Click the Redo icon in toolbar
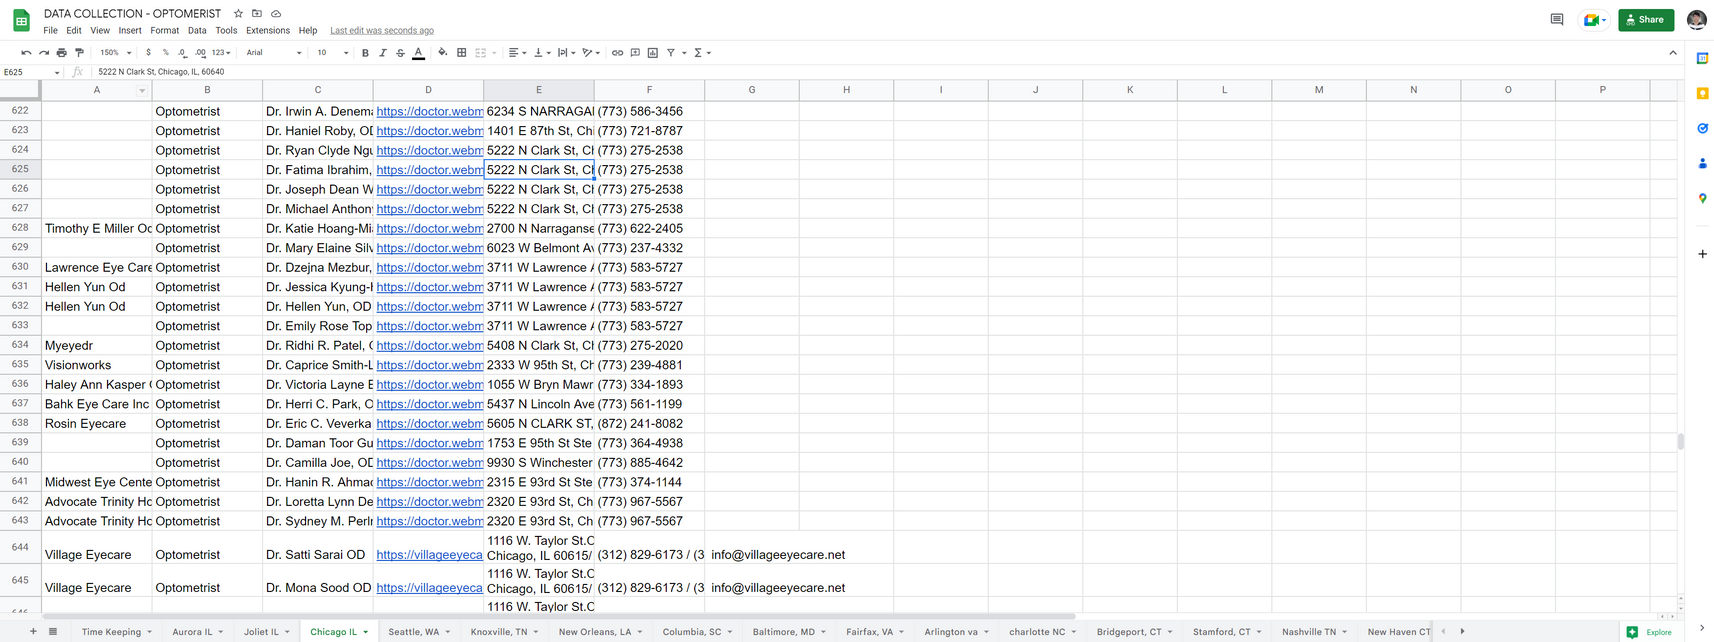The width and height of the screenshot is (1714, 642). (44, 53)
